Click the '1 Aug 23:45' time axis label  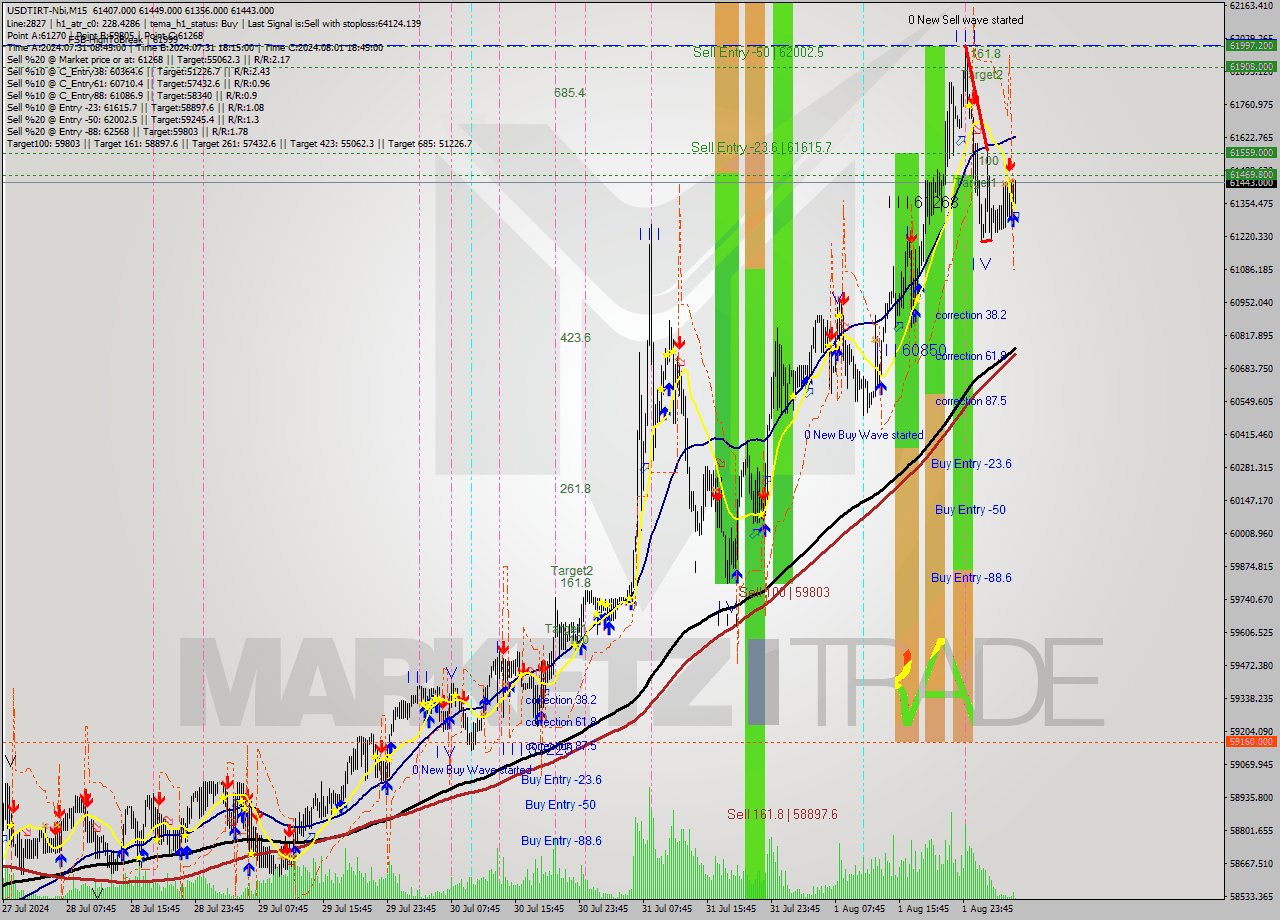[x=987, y=909]
